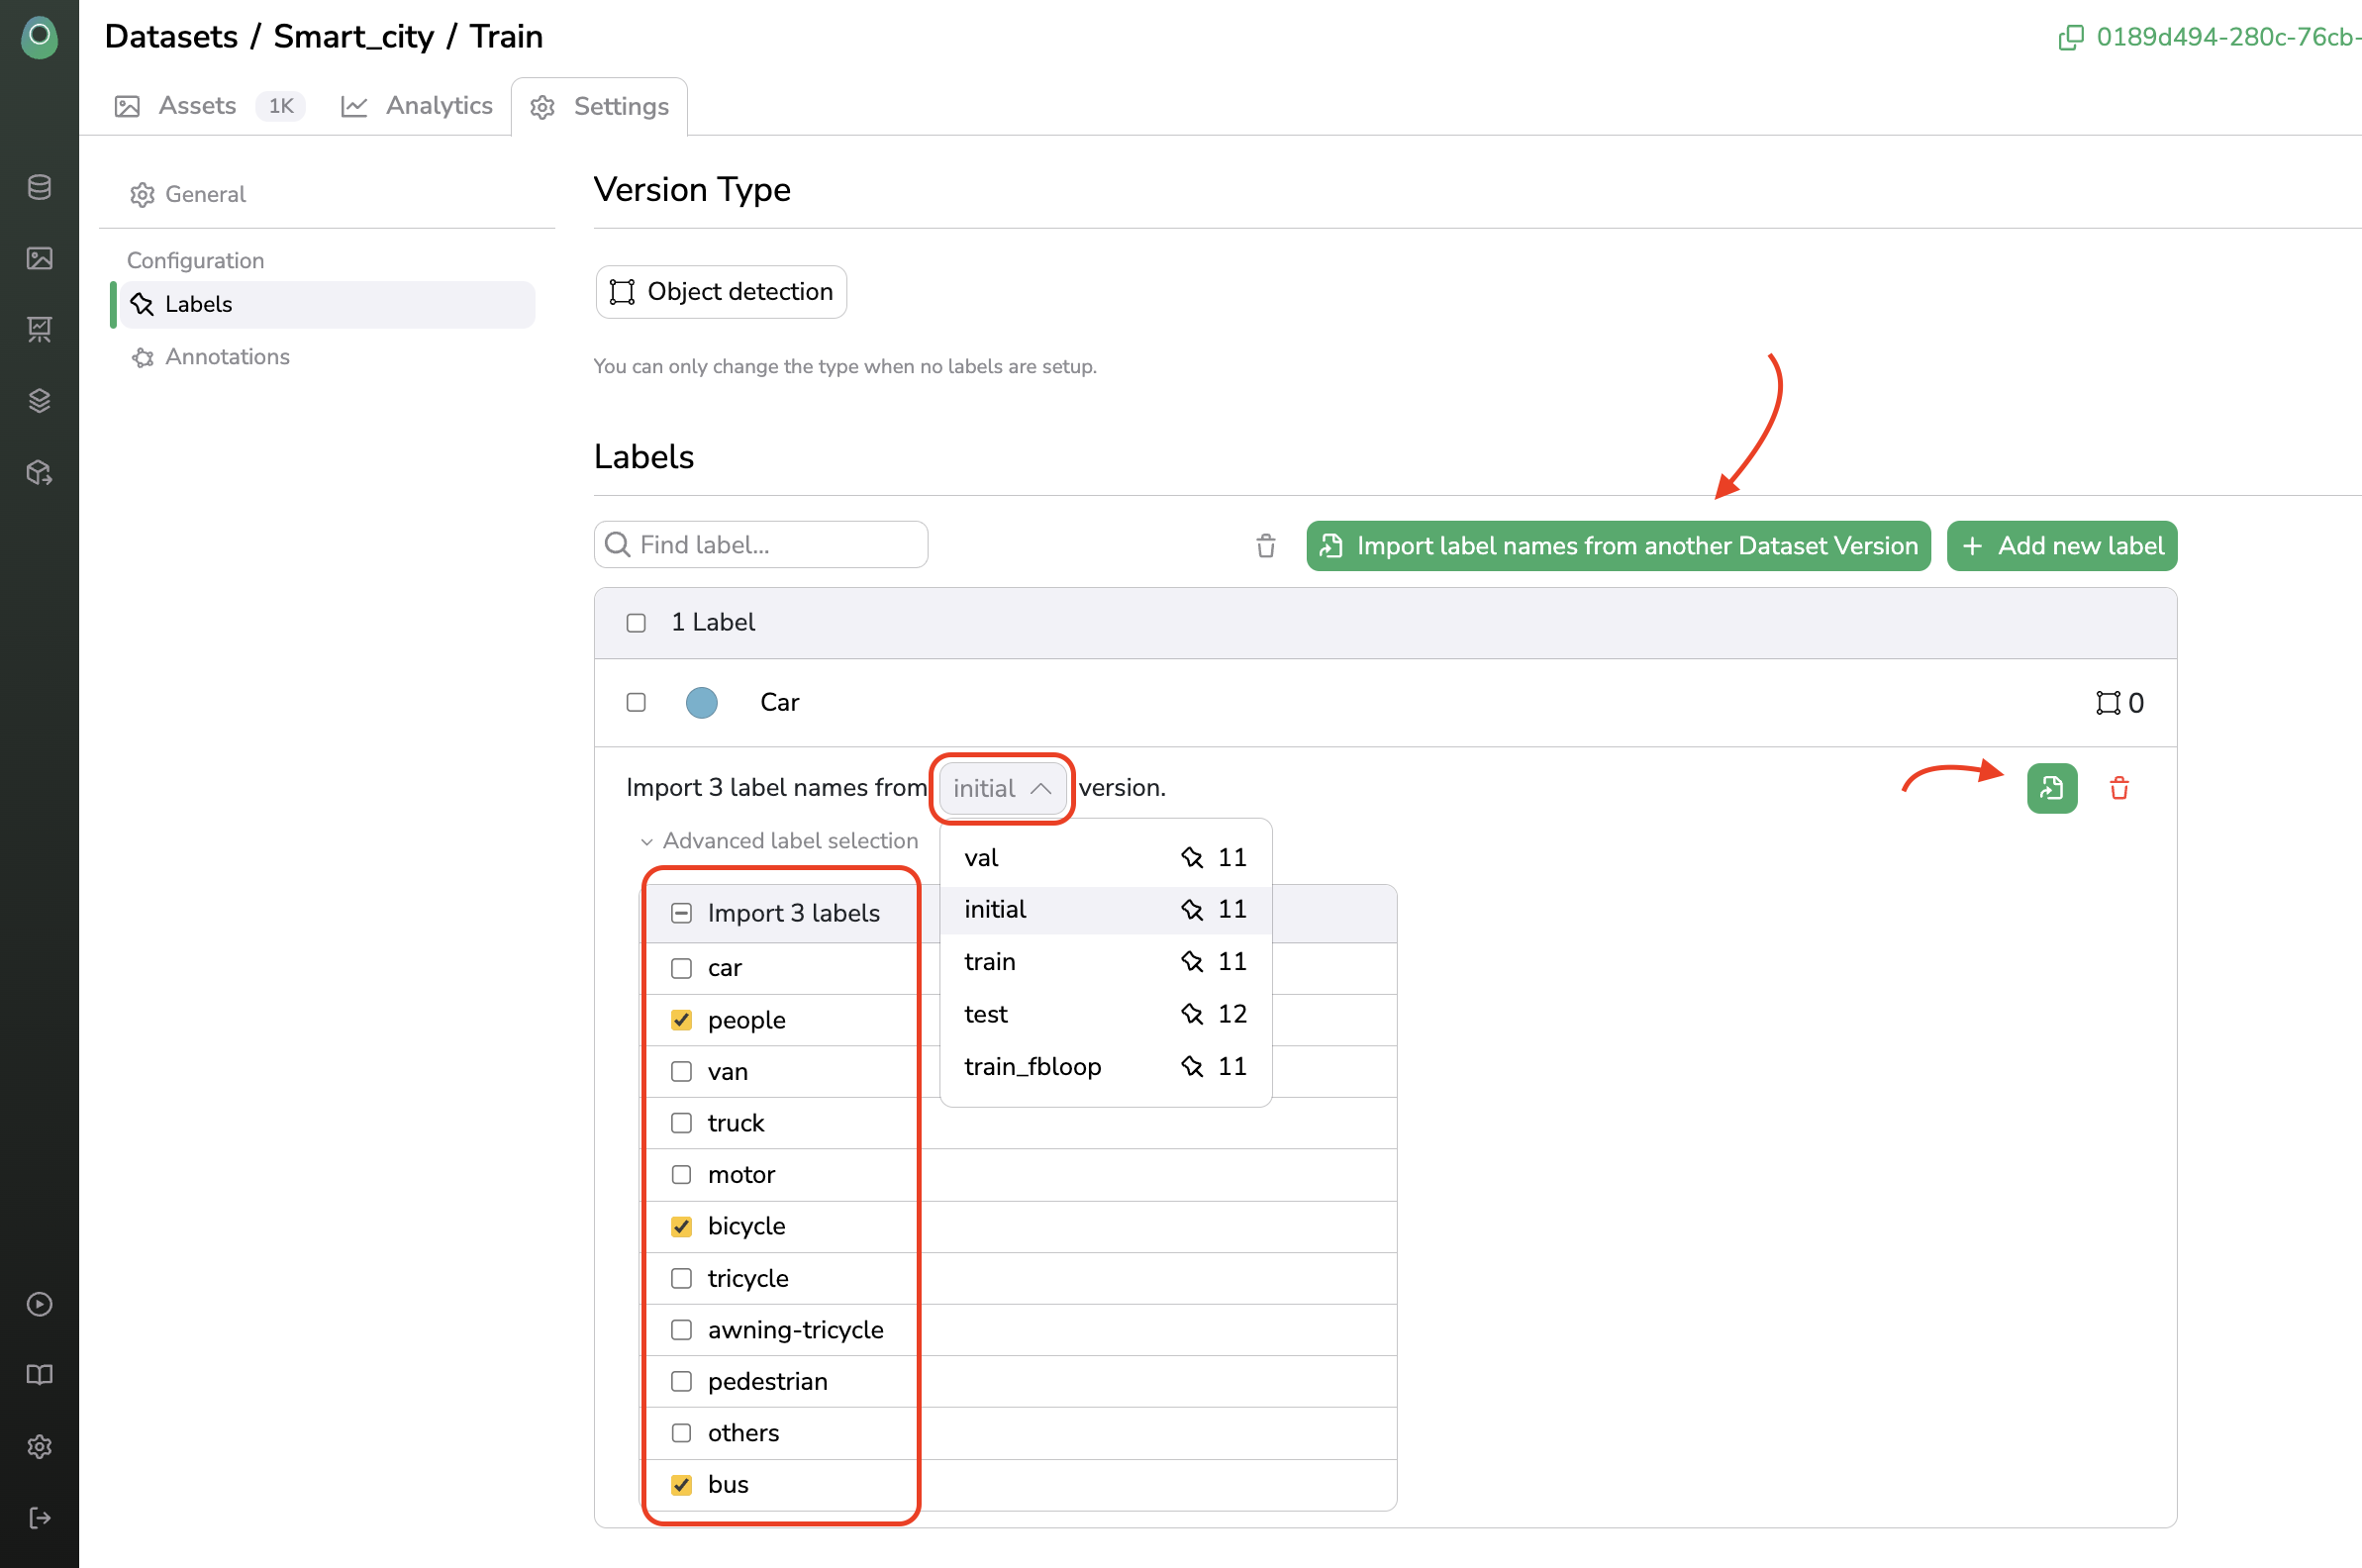Viewport: 2362px width, 1568px height.
Task: Delete import row with red trash icon
Action: click(2119, 788)
